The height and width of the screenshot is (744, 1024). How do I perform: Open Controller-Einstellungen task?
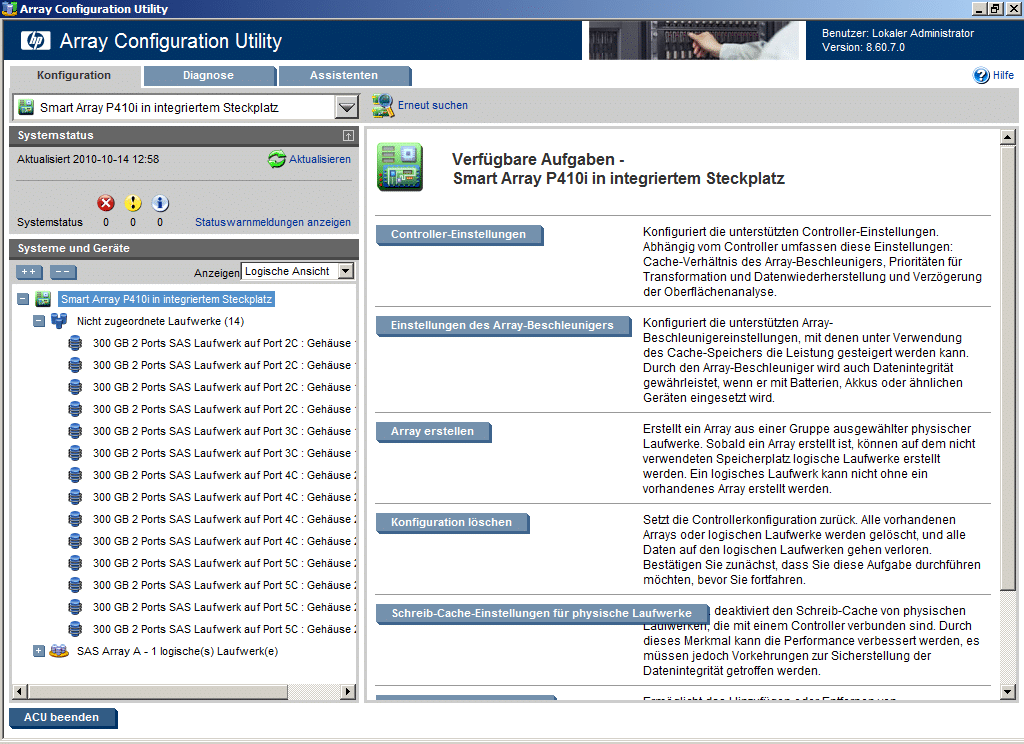pyautogui.click(x=458, y=235)
